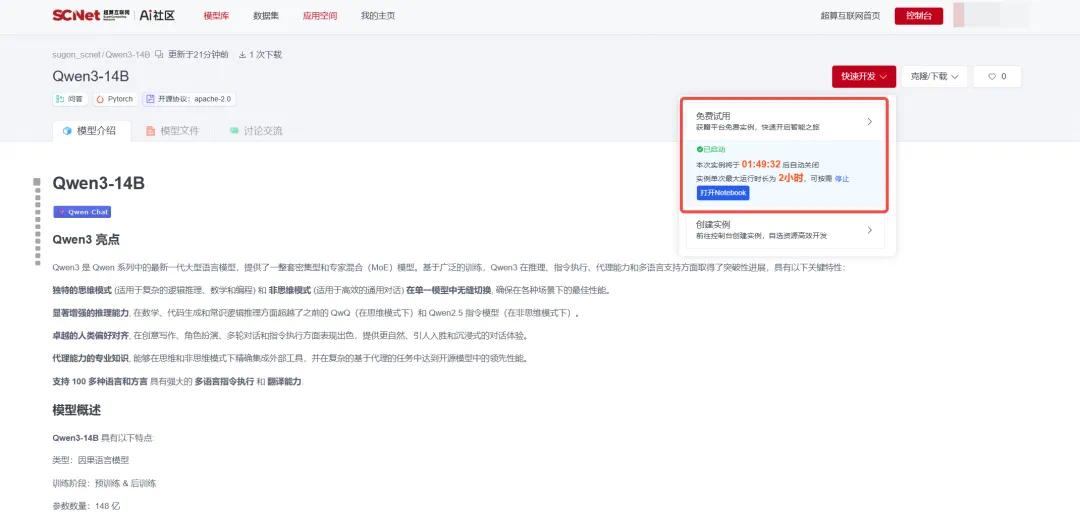Screen dimensions: 1080x516
Task: Click the 问答 task tag
Action: (70, 99)
